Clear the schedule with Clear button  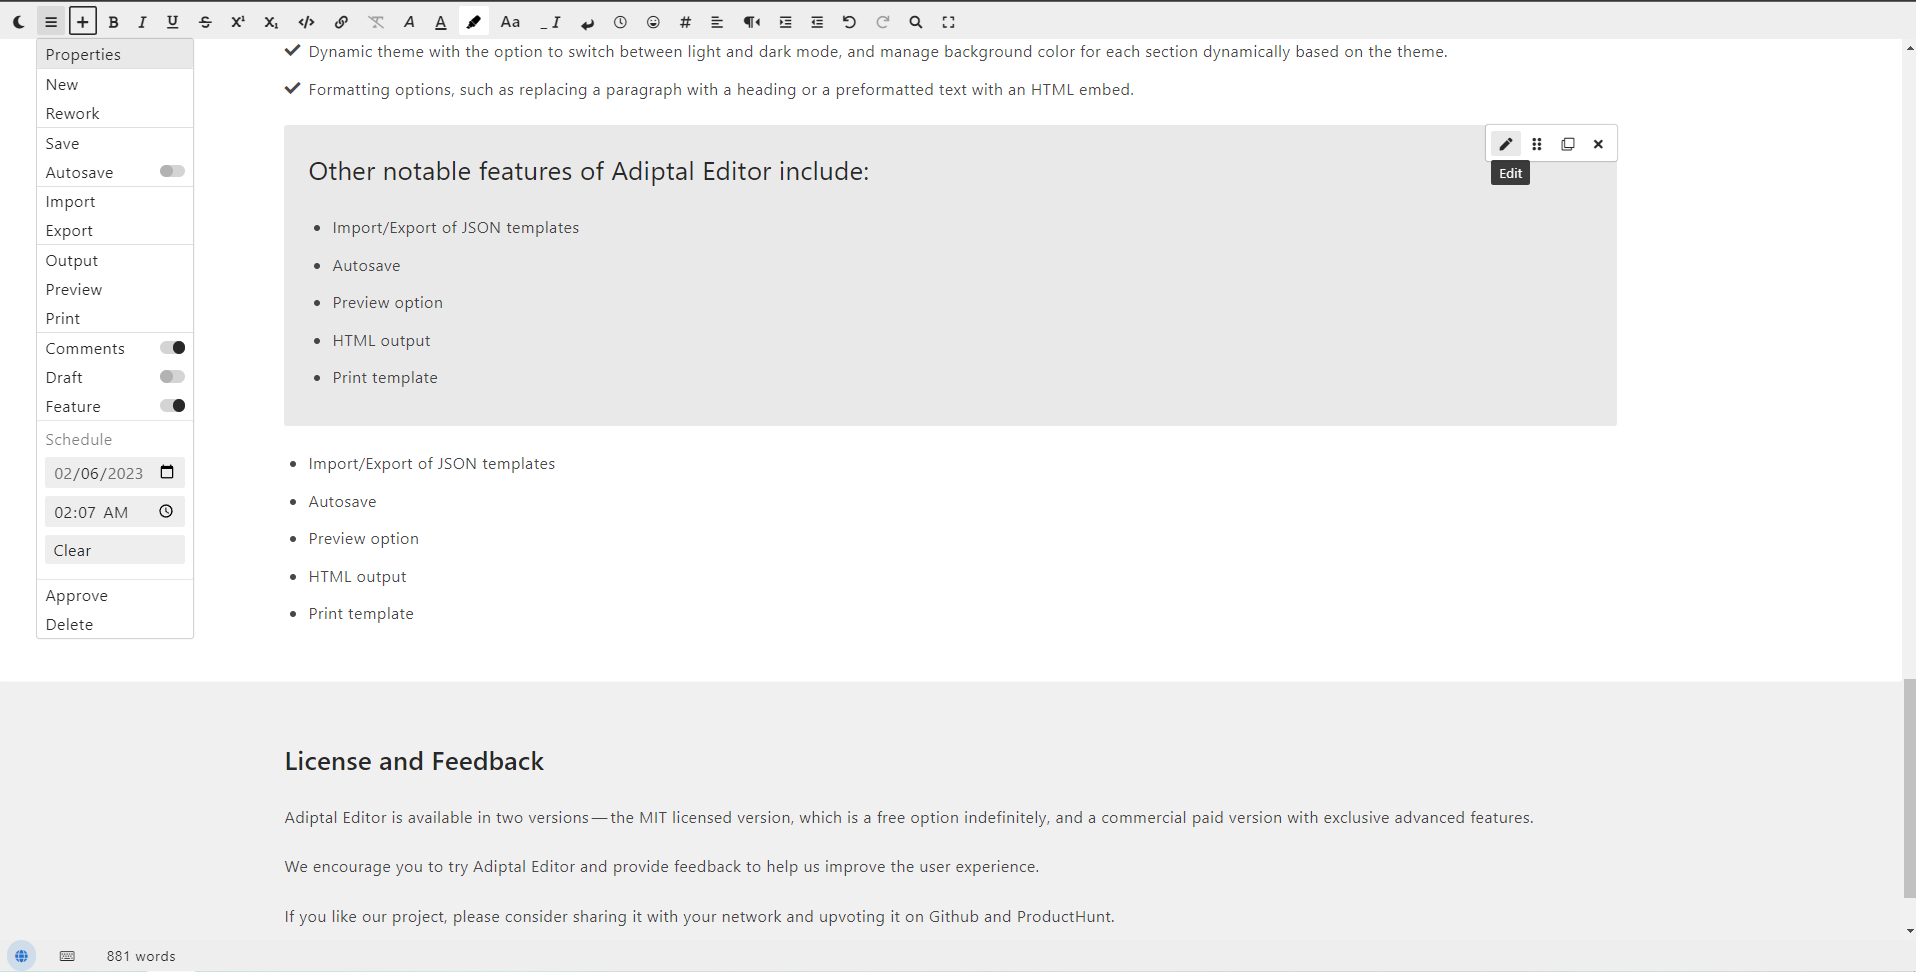click(115, 550)
